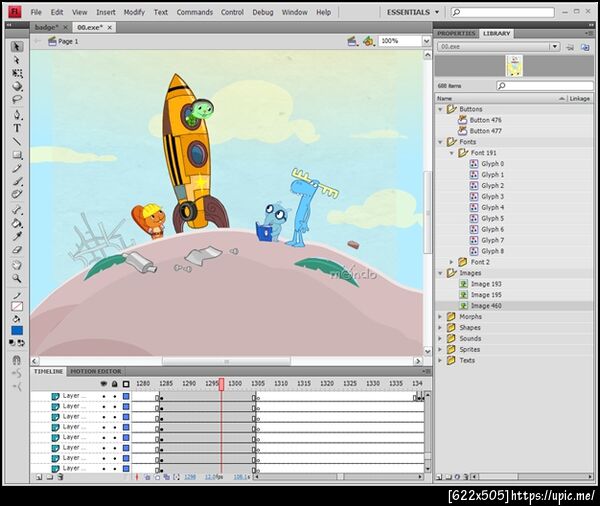Open the ESSENTIALS workspace dropdown
This screenshot has width=600, height=506.
click(x=412, y=12)
